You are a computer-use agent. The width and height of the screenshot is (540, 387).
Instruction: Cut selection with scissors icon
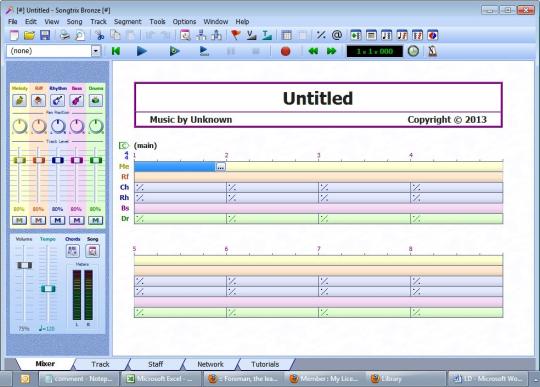coord(100,35)
